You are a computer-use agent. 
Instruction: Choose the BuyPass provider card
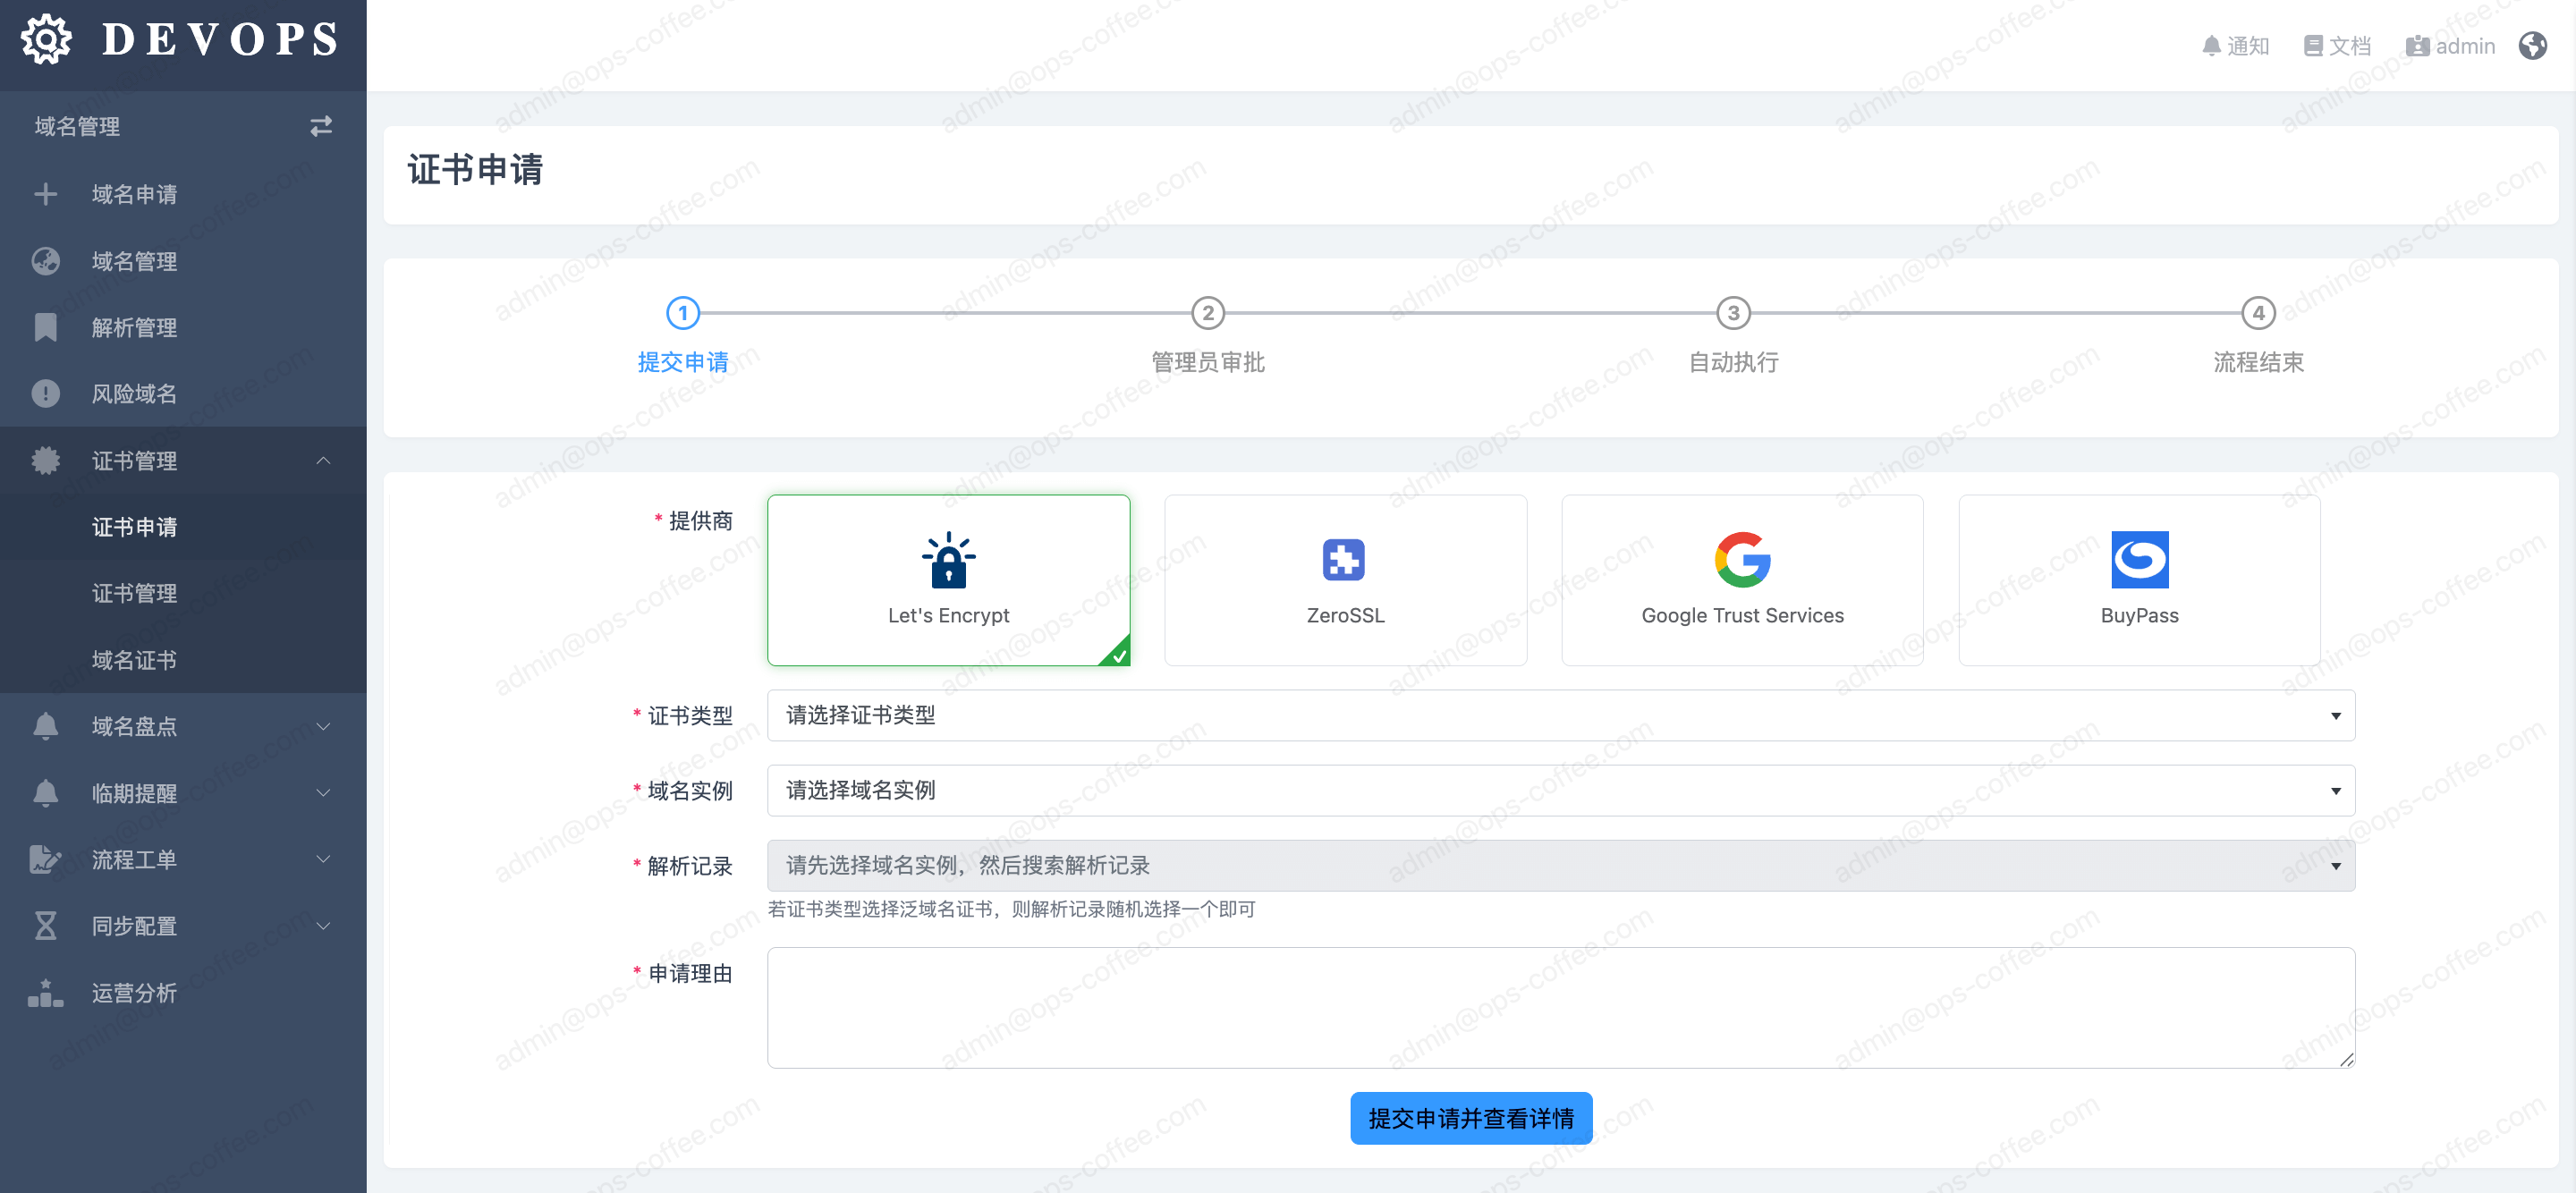2139,580
